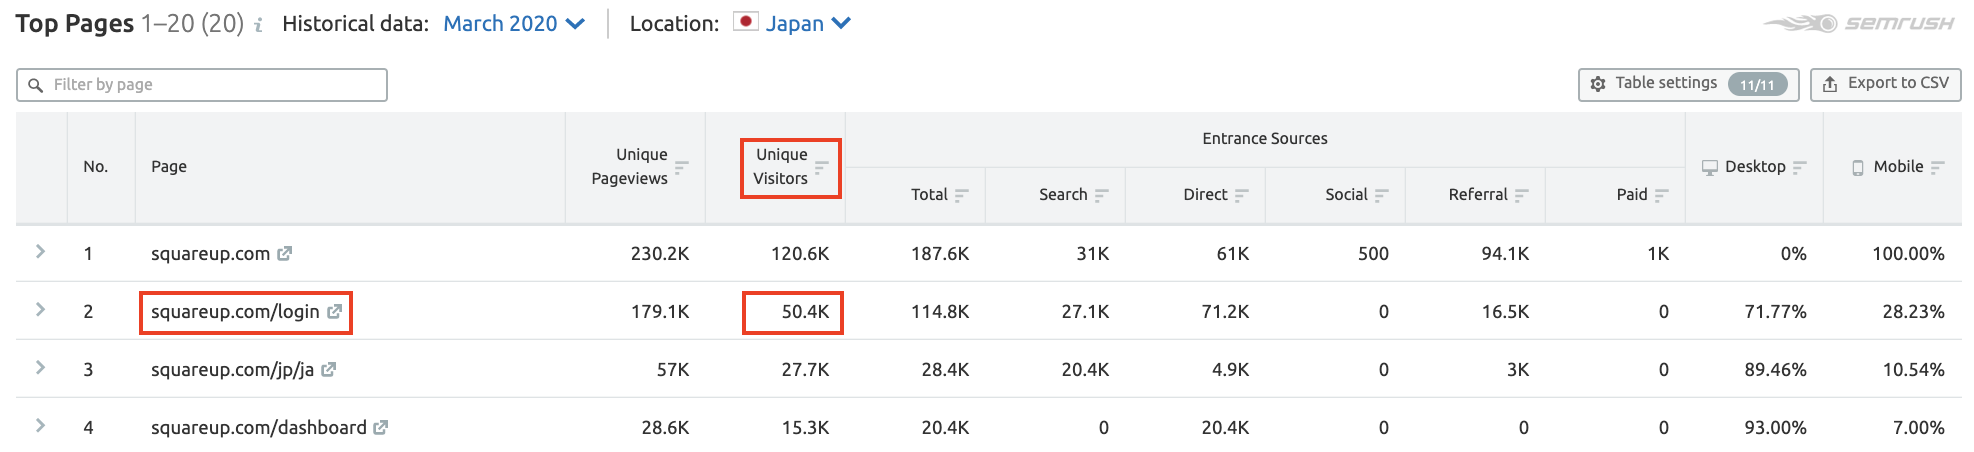Sort by Unique Visitors column icon

821,167
